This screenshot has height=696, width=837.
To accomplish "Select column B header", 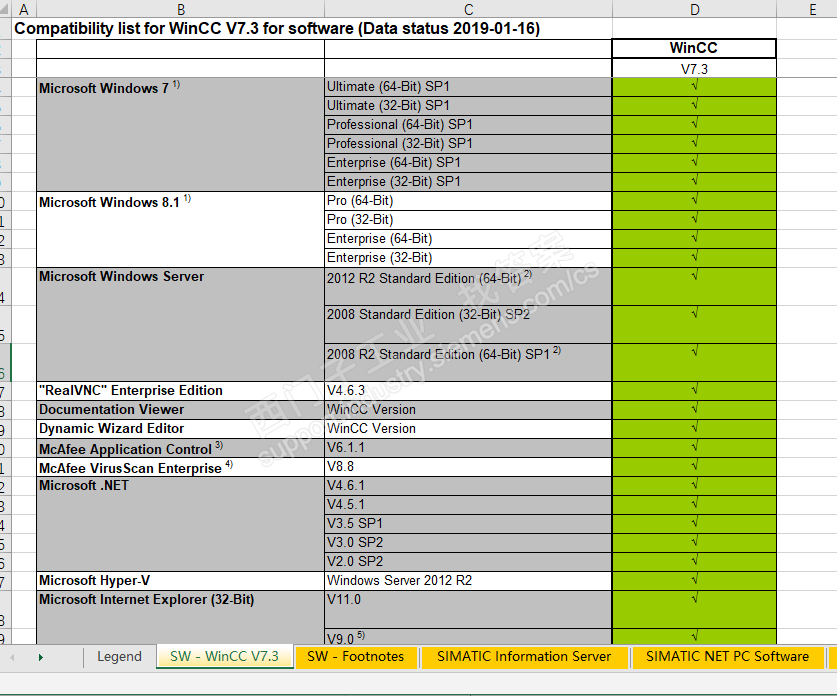I will (x=180, y=9).
